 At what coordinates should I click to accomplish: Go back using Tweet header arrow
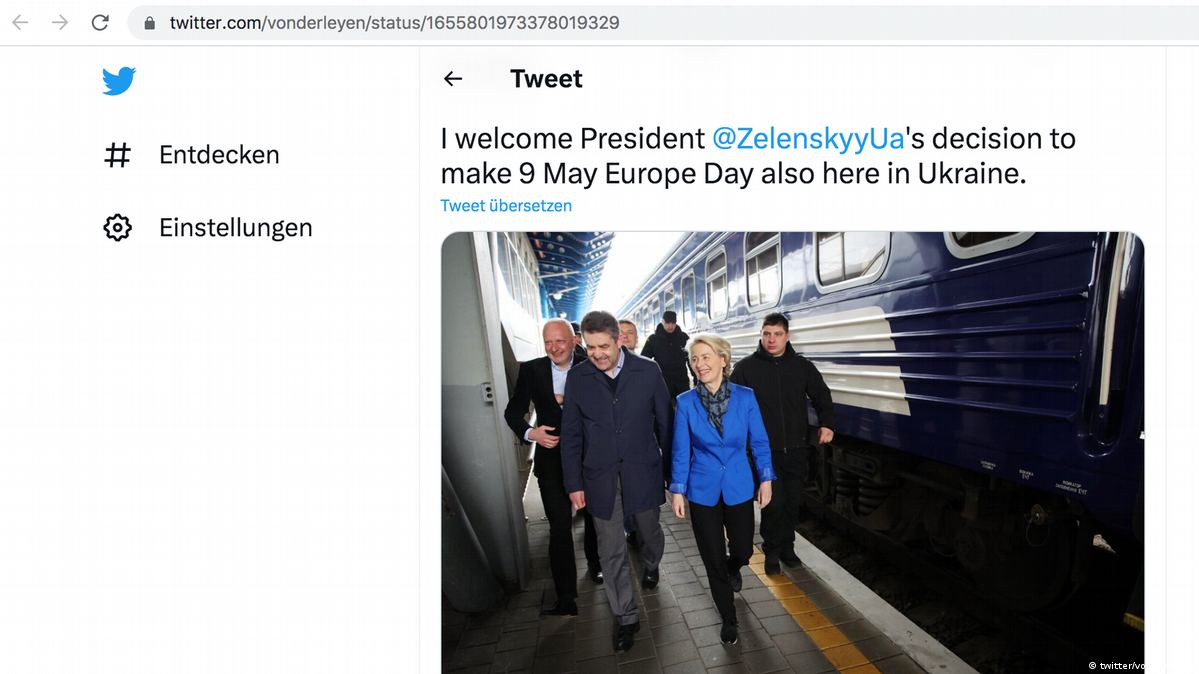click(453, 79)
